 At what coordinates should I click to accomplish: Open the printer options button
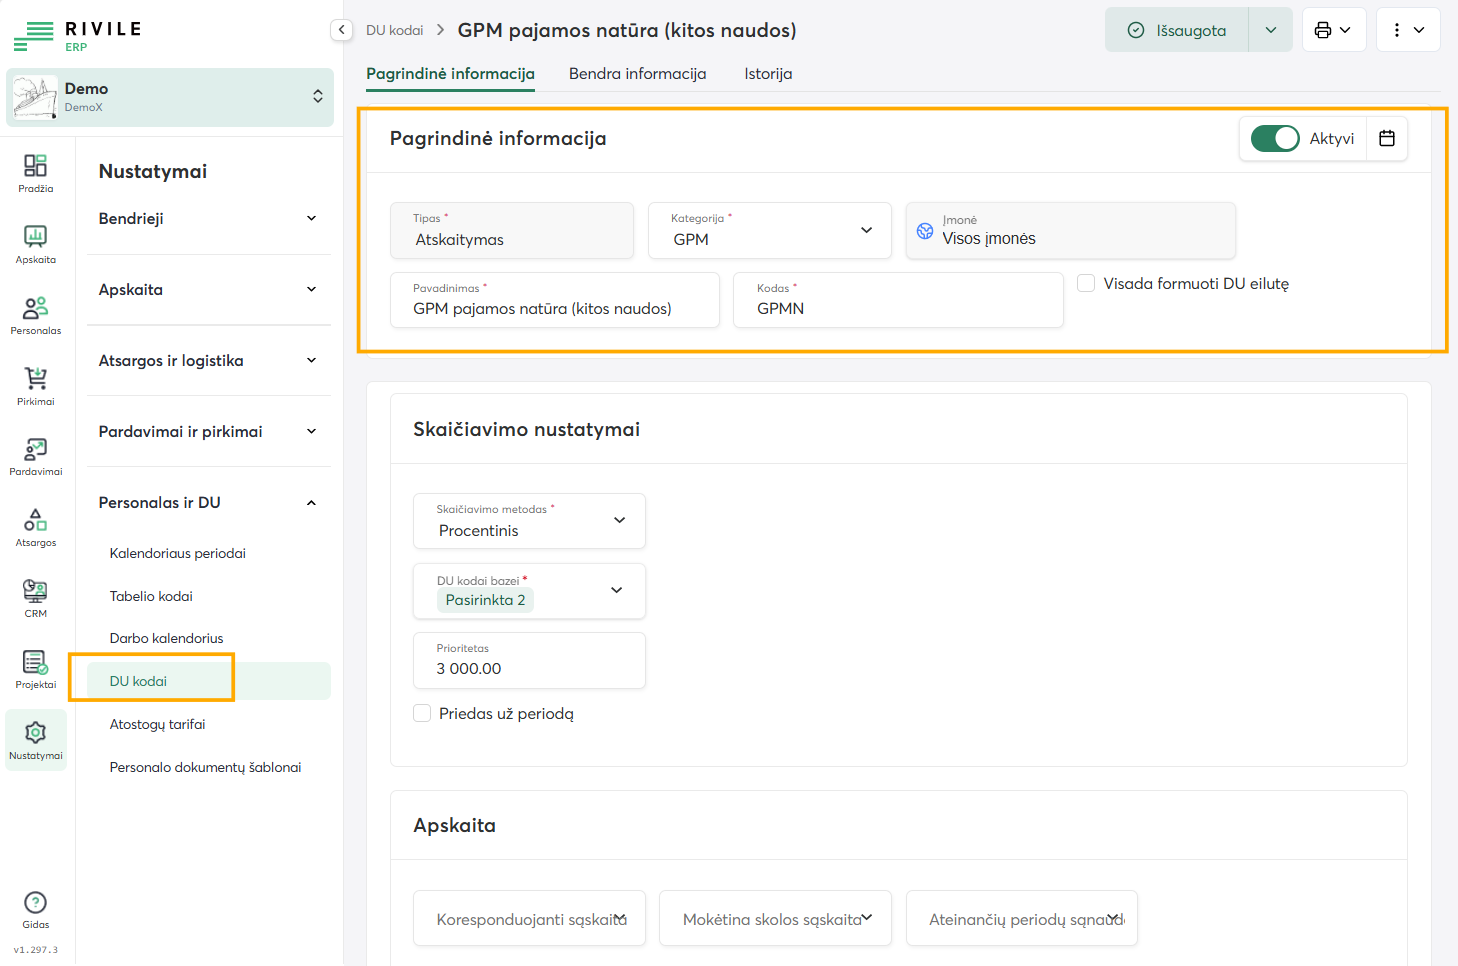(1333, 30)
